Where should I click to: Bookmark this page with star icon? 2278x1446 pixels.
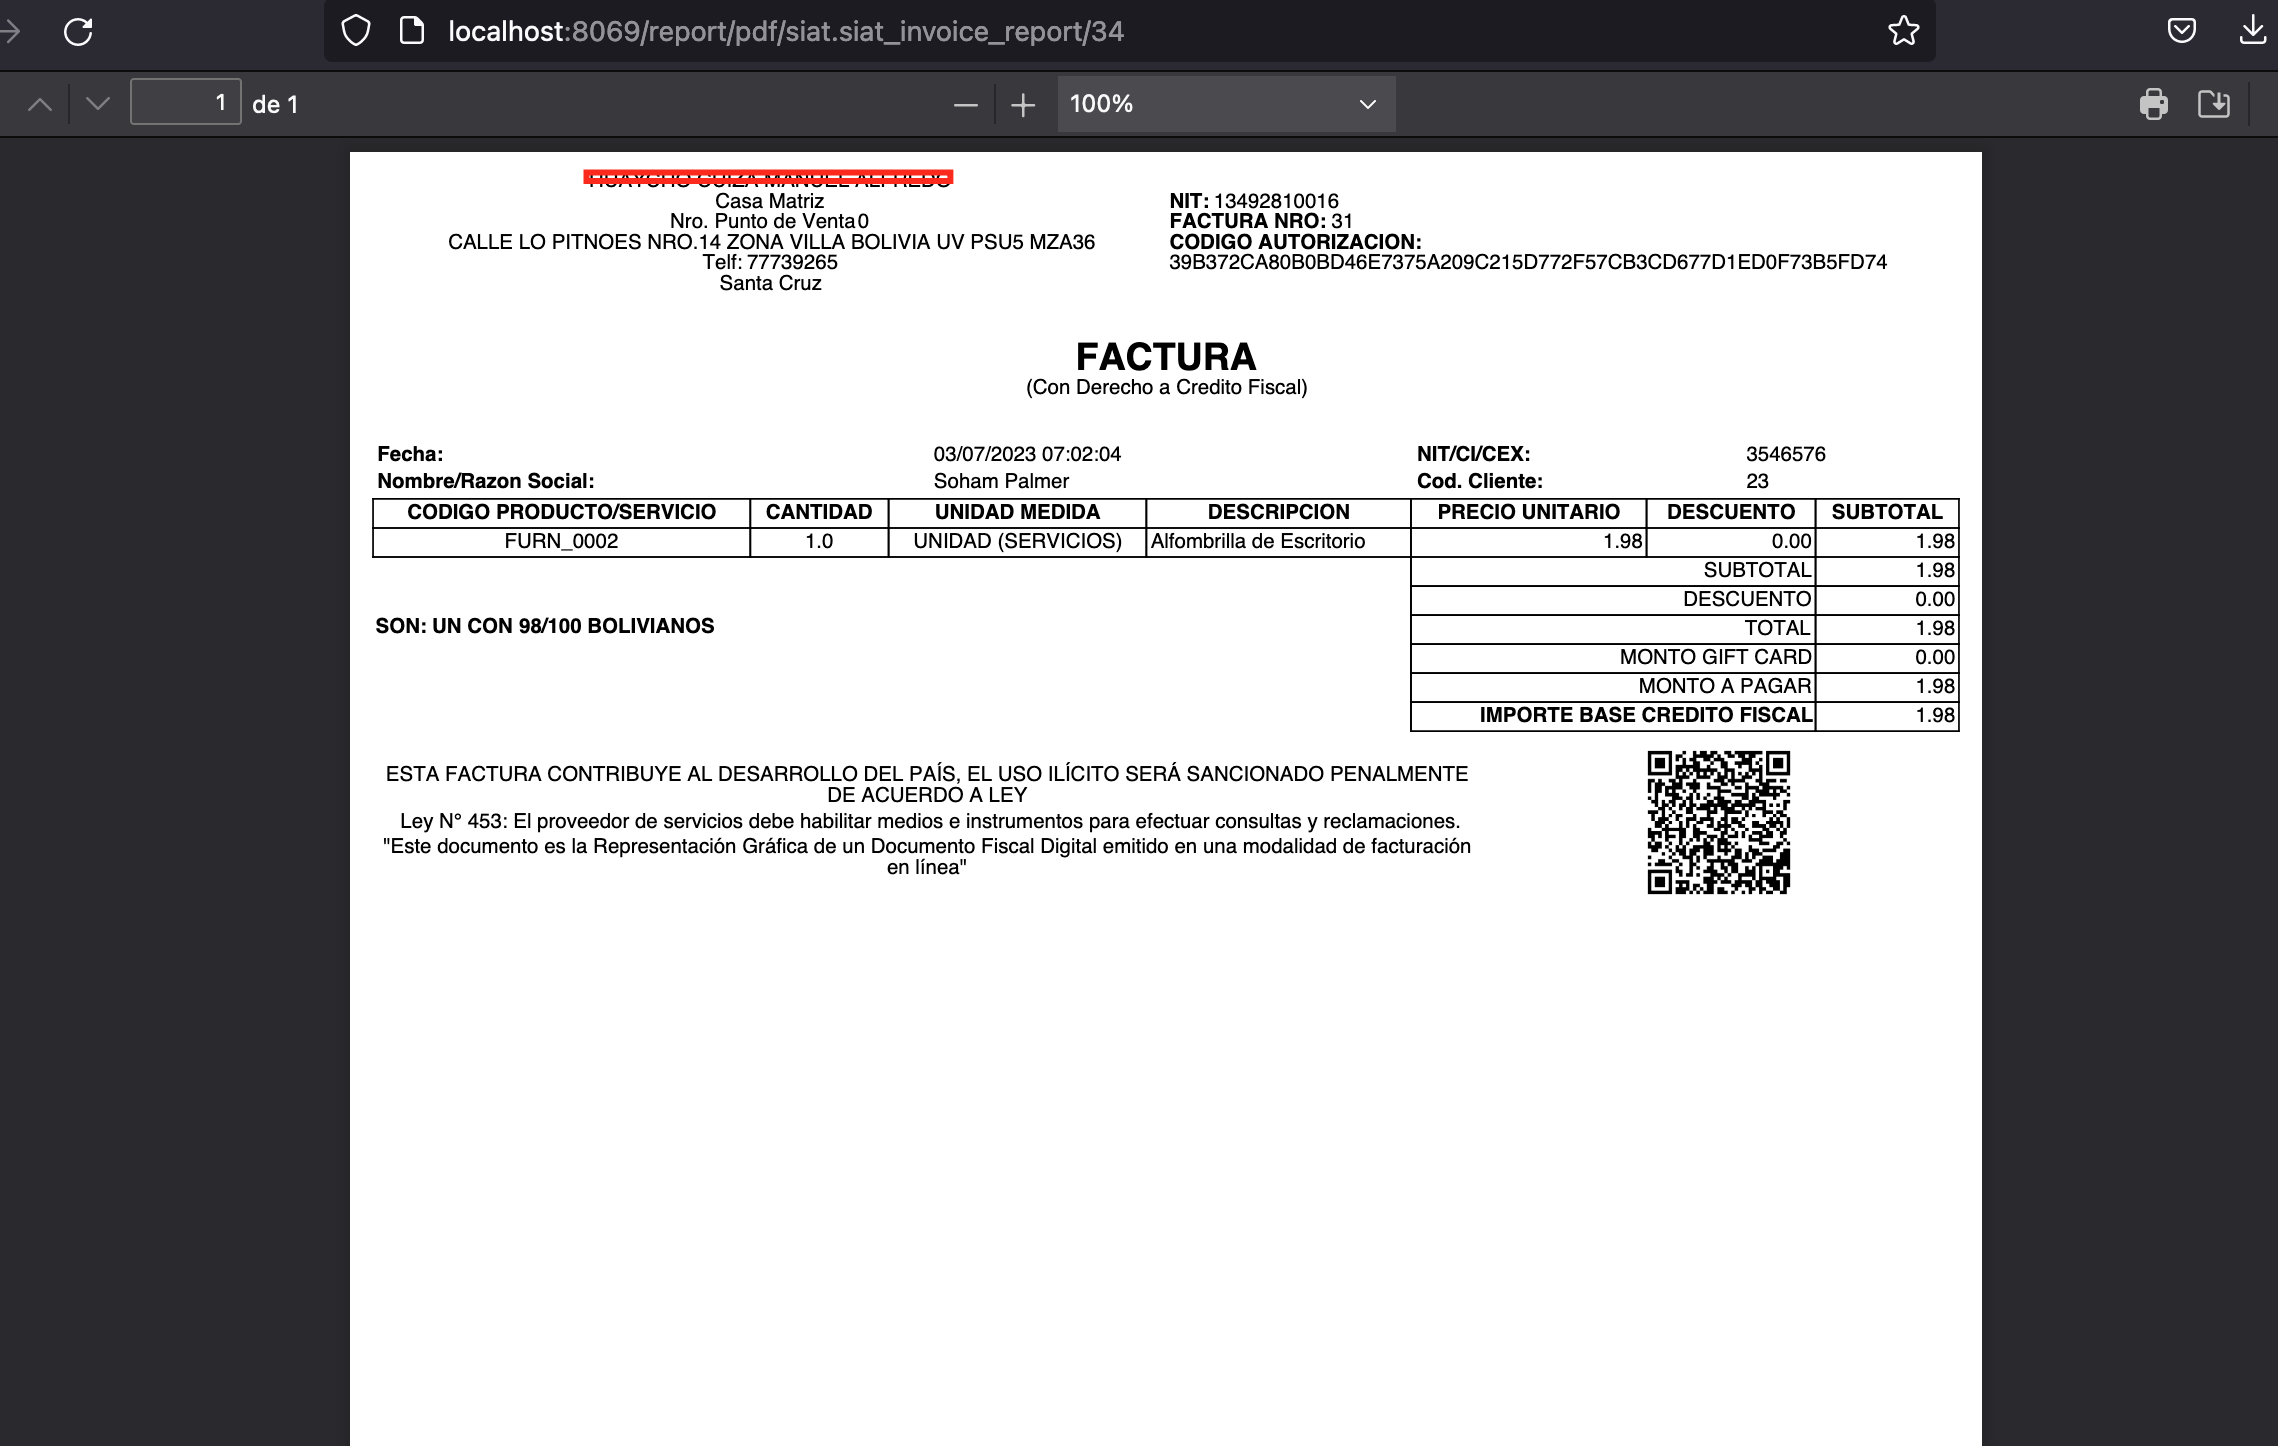coord(1903,32)
